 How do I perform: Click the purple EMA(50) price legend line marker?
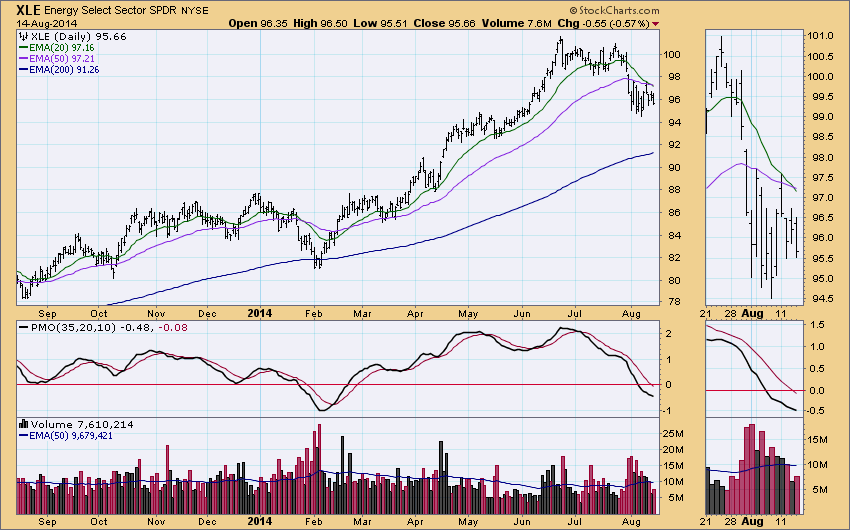[23, 59]
